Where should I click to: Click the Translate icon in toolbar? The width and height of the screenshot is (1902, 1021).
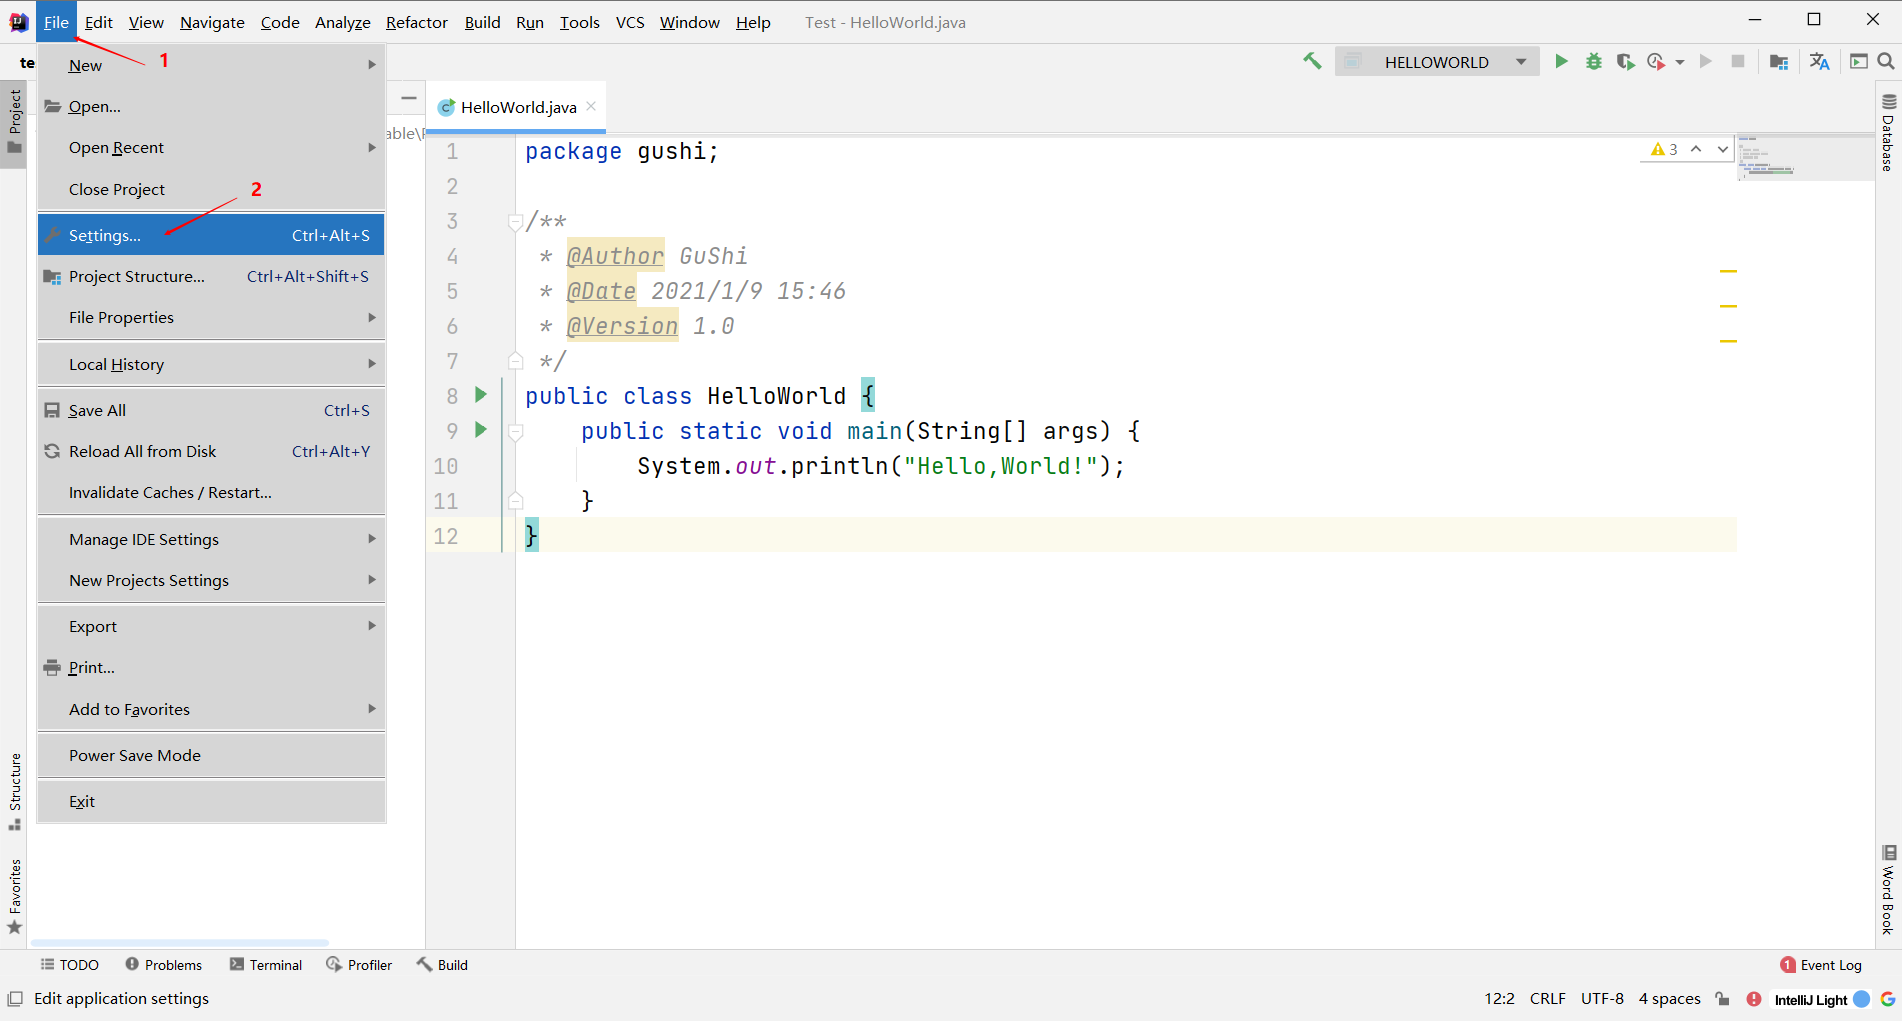click(1820, 61)
